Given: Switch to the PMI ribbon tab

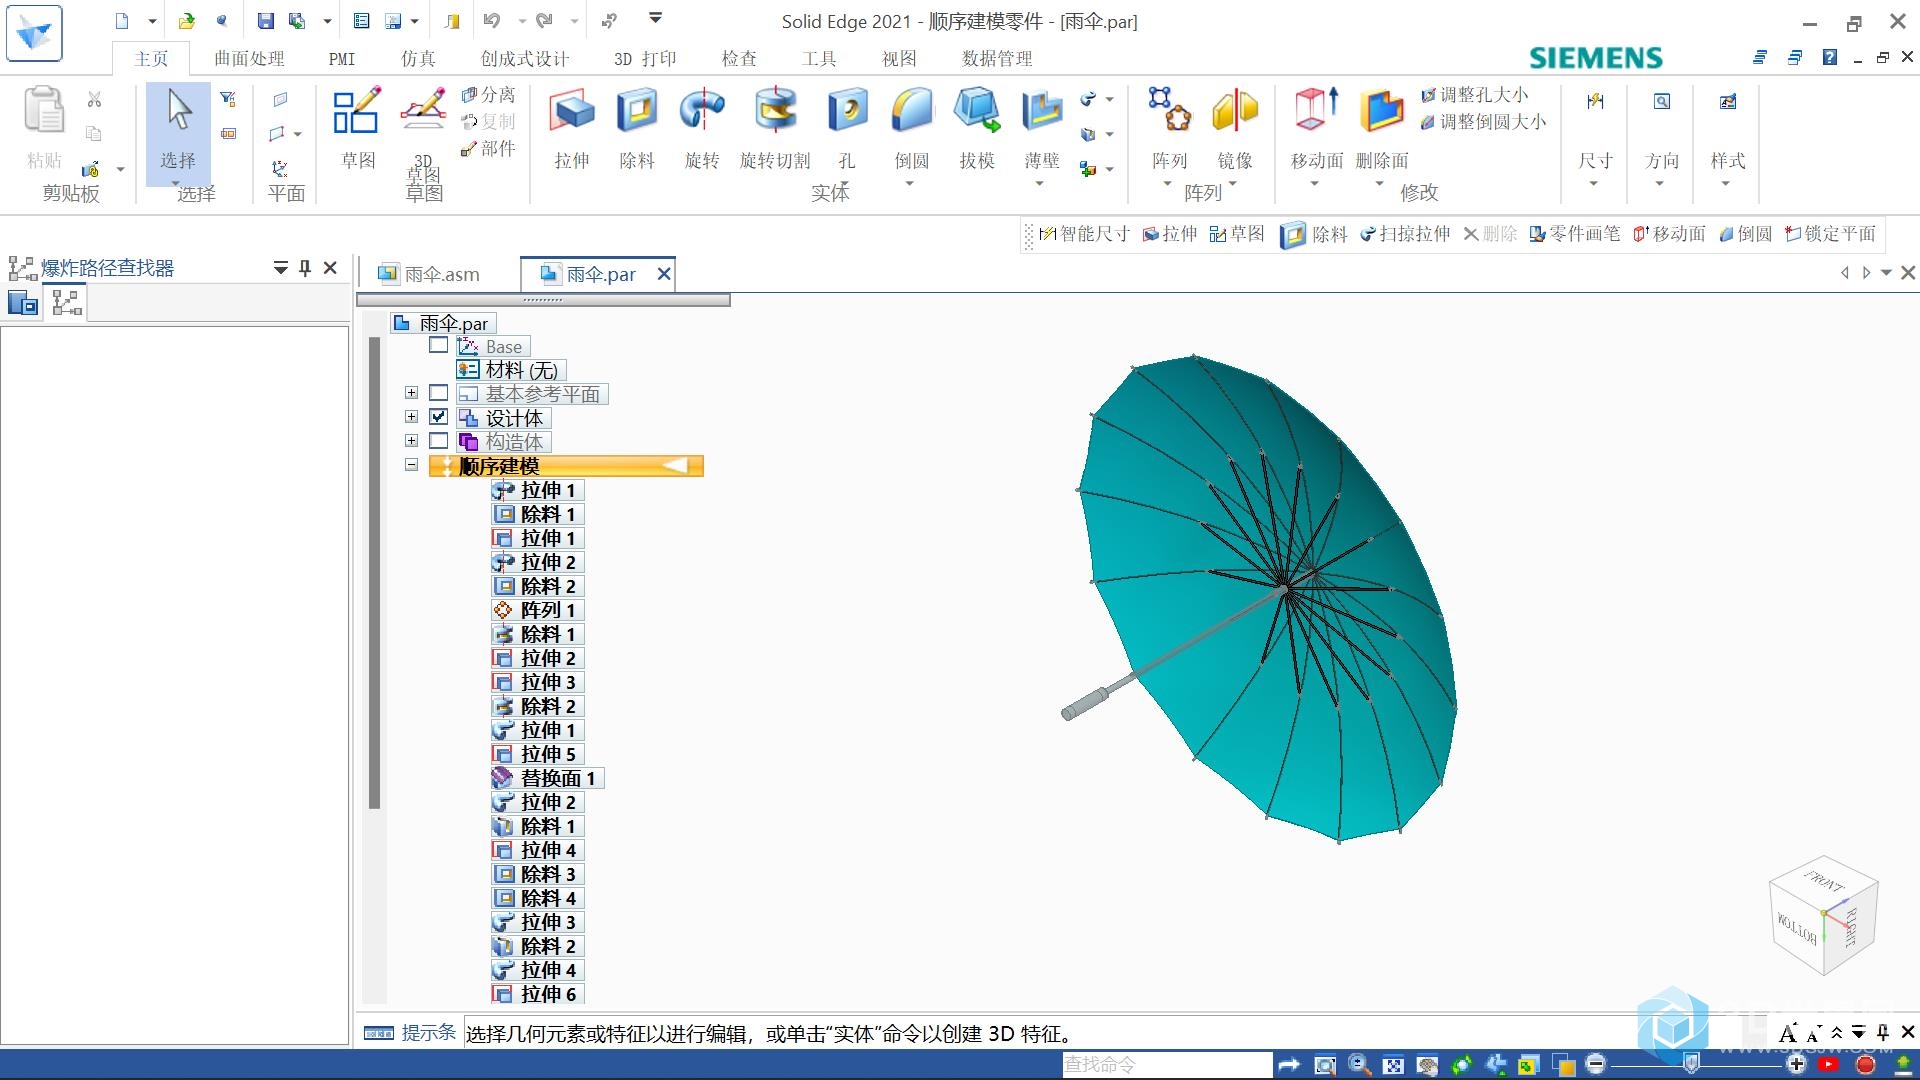Looking at the screenshot, I should pos(342,59).
